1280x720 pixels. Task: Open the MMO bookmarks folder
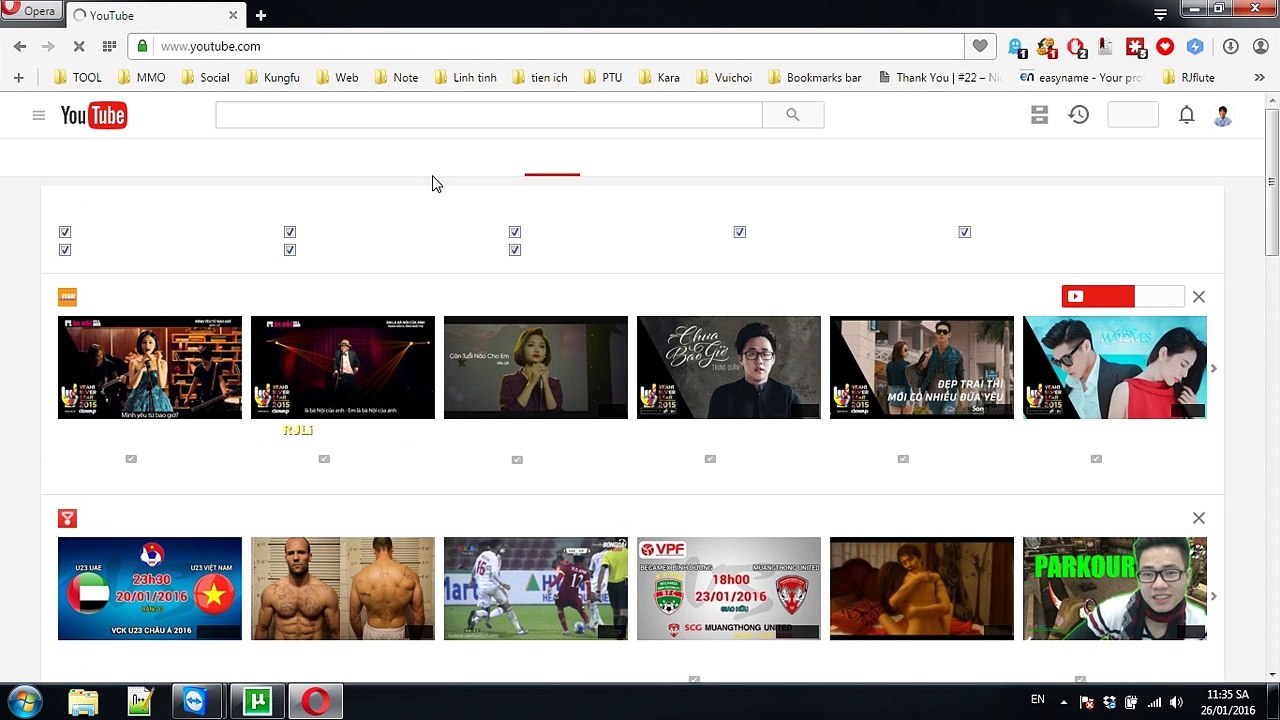click(141, 77)
